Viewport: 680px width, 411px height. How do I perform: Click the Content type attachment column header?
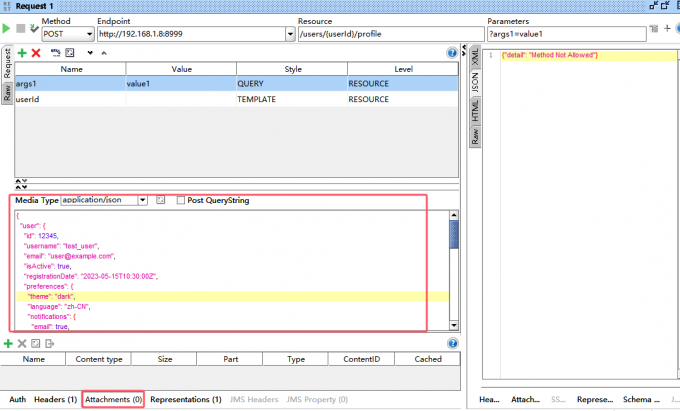(98, 359)
